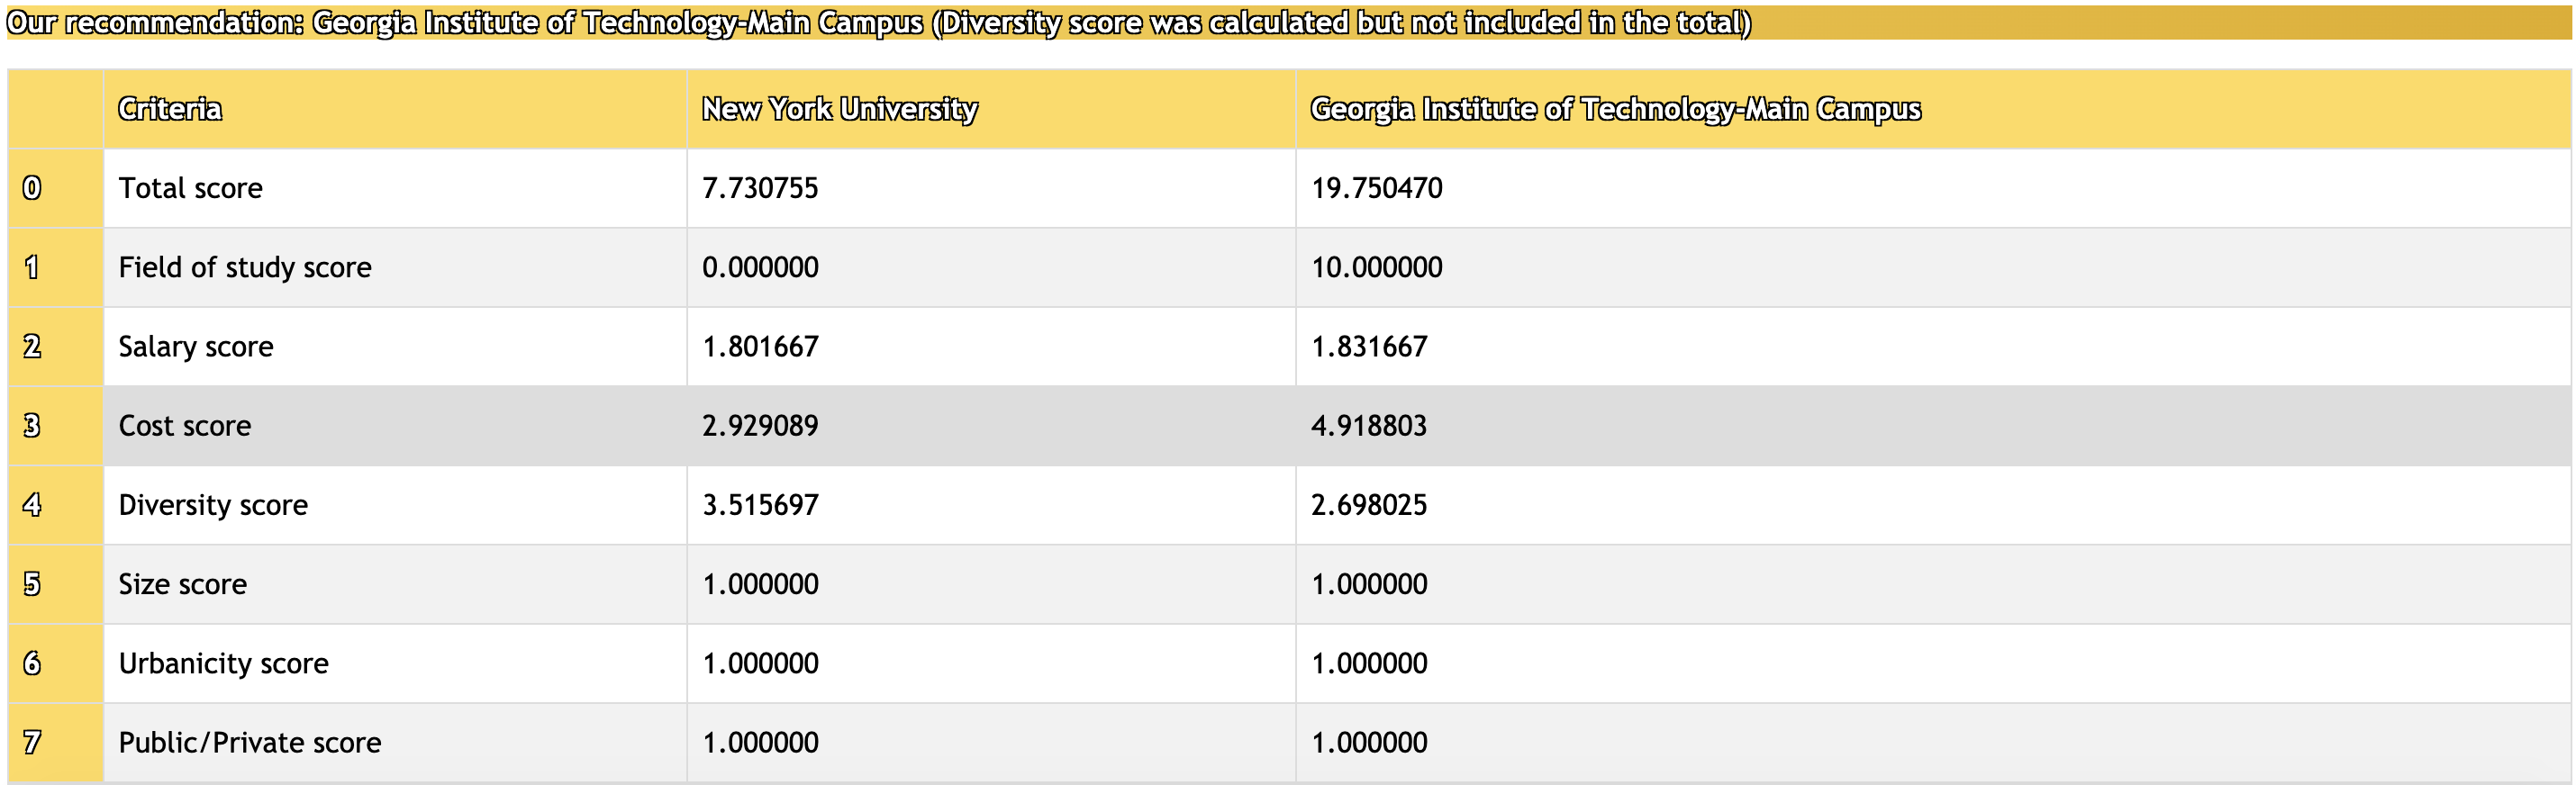The height and width of the screenshot is (785, 2576).
Task: Select the Diversity score label
Action: tap(213, 505)
